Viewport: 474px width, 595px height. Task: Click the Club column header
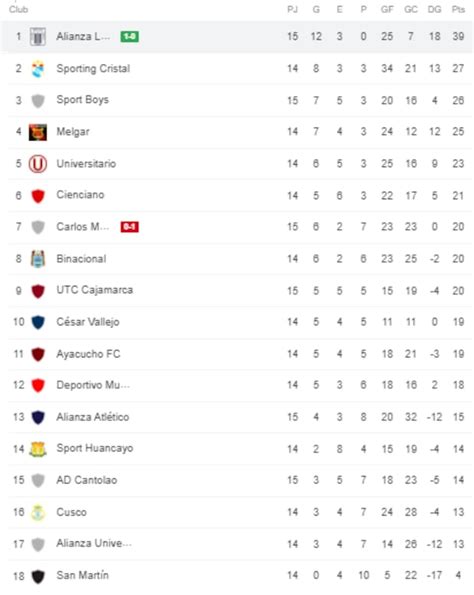(19, 9)
